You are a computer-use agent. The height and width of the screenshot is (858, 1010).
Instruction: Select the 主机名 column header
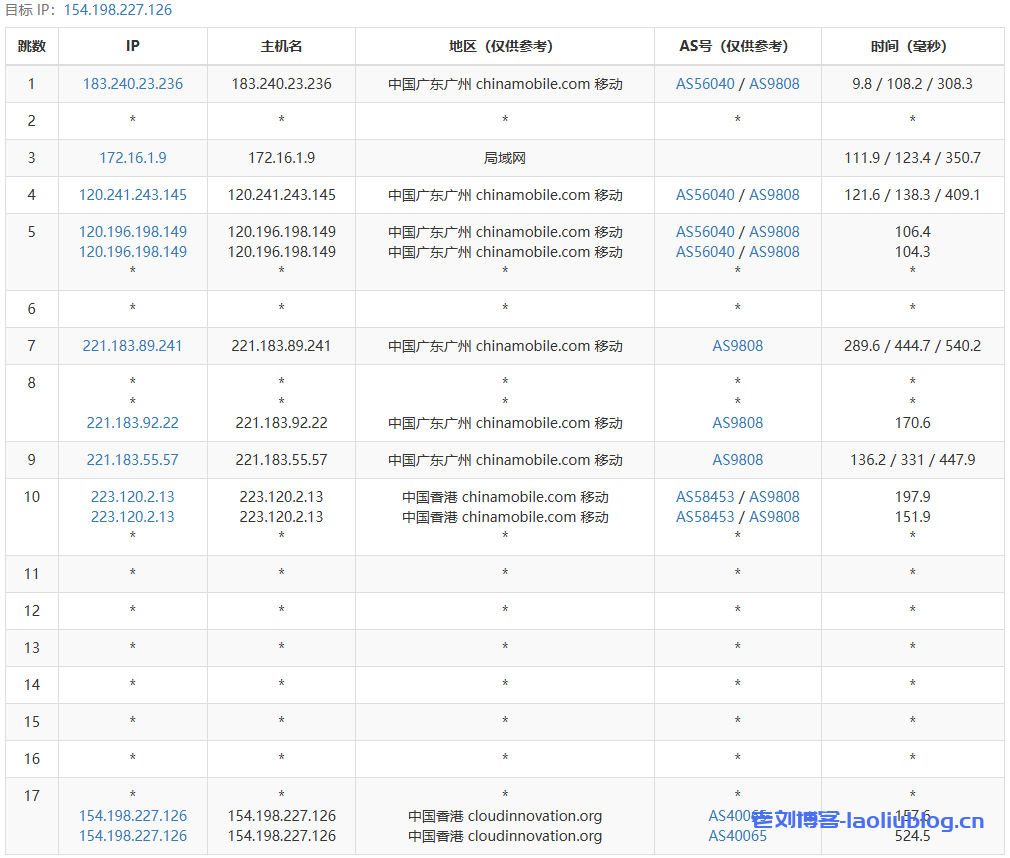point(281,46)
